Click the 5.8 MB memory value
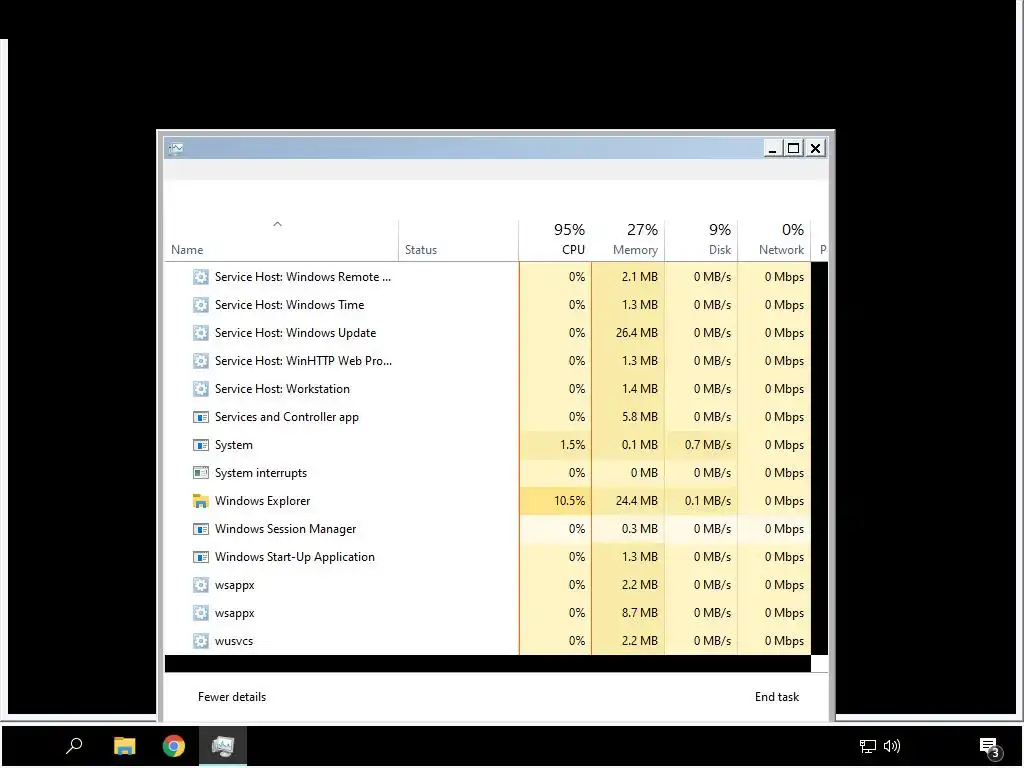Viewport: 1024px width, 768px height. tap(639, 417)
